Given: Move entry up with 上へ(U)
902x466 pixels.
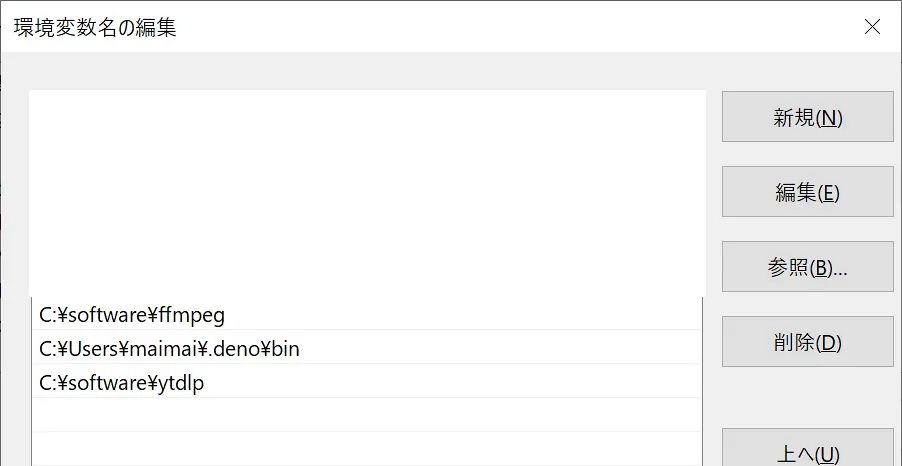Looking at the screenshot, I should (807, 452).
